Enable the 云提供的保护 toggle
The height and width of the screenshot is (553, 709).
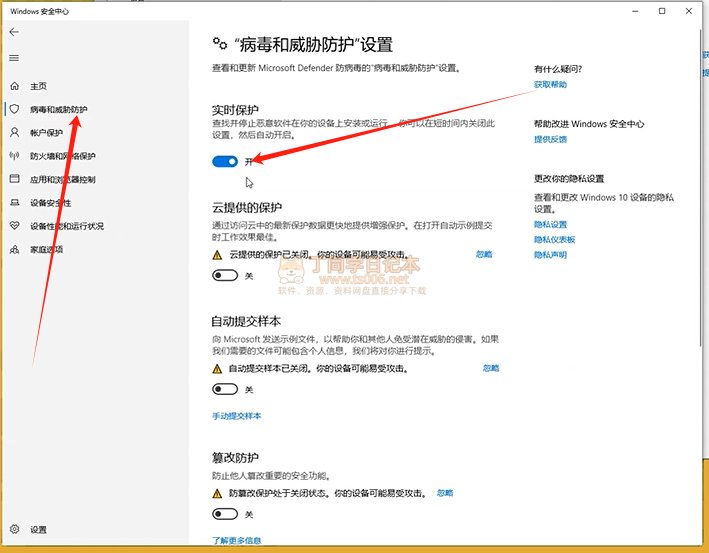point(225,275)
